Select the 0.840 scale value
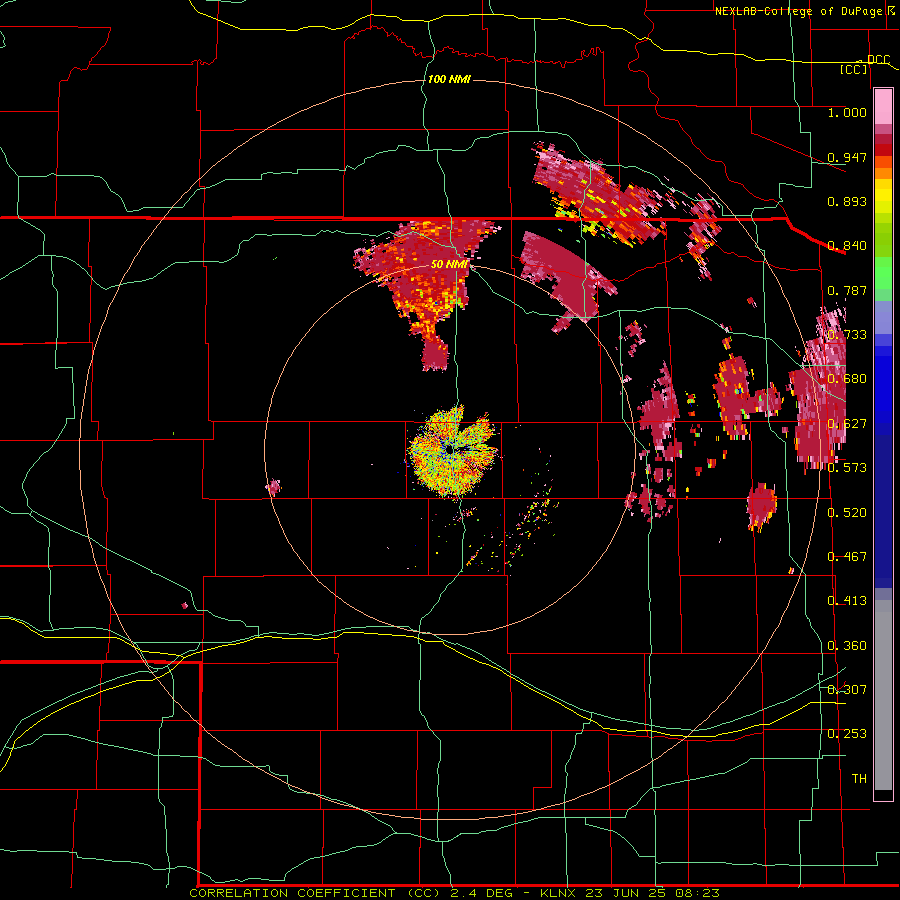This screenshot has height=900, width=900. tap(847, 246)
